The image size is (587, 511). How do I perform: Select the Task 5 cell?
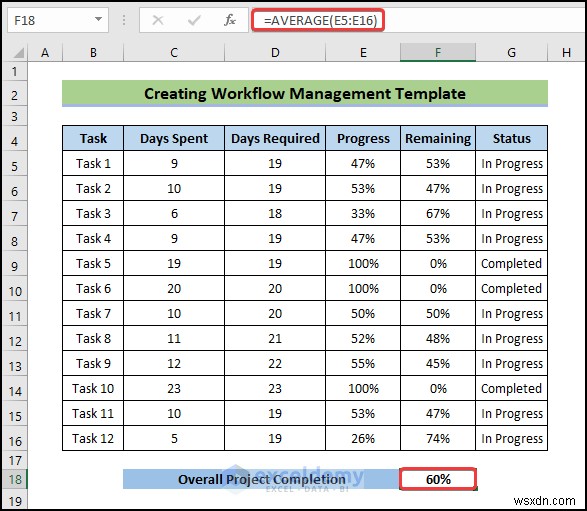[x=93, y=264]
